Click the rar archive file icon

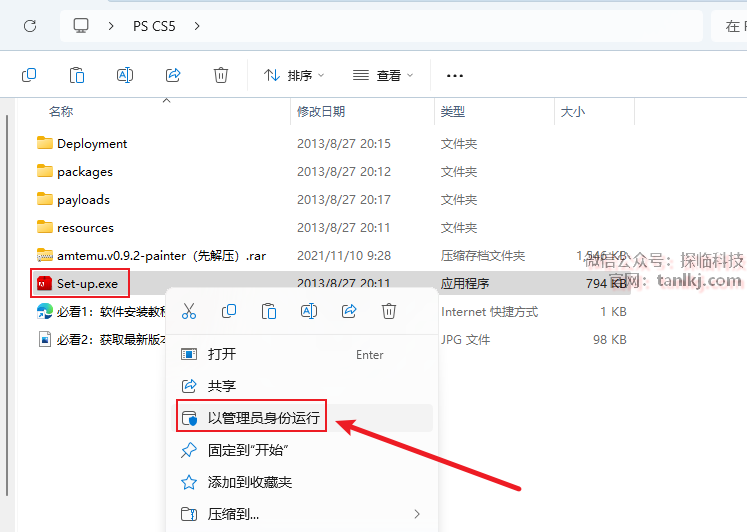45,255
